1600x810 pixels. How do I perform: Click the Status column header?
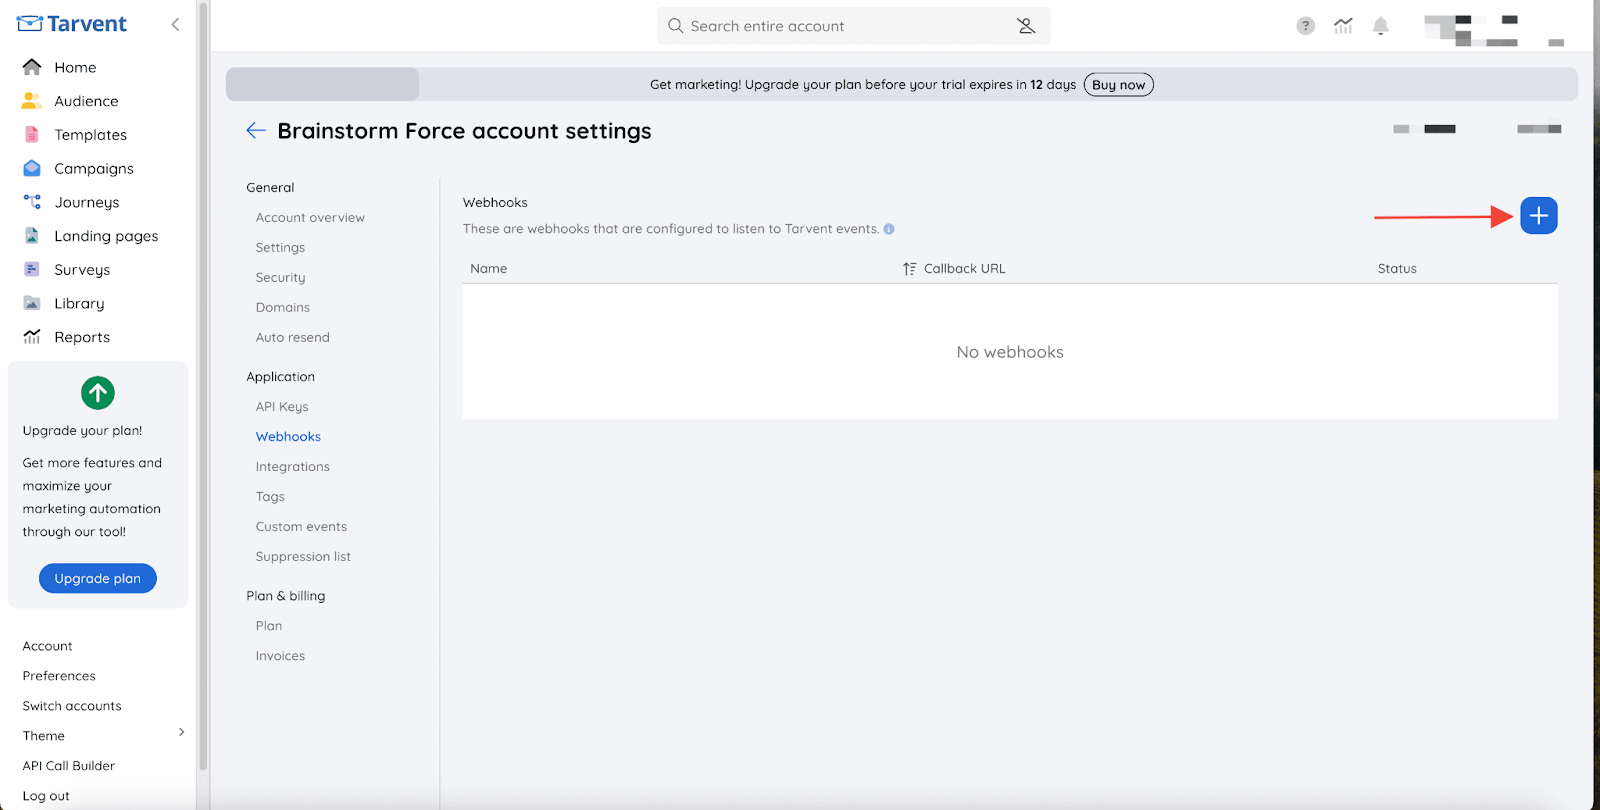pyautogui.click(x=1397, y=269)
